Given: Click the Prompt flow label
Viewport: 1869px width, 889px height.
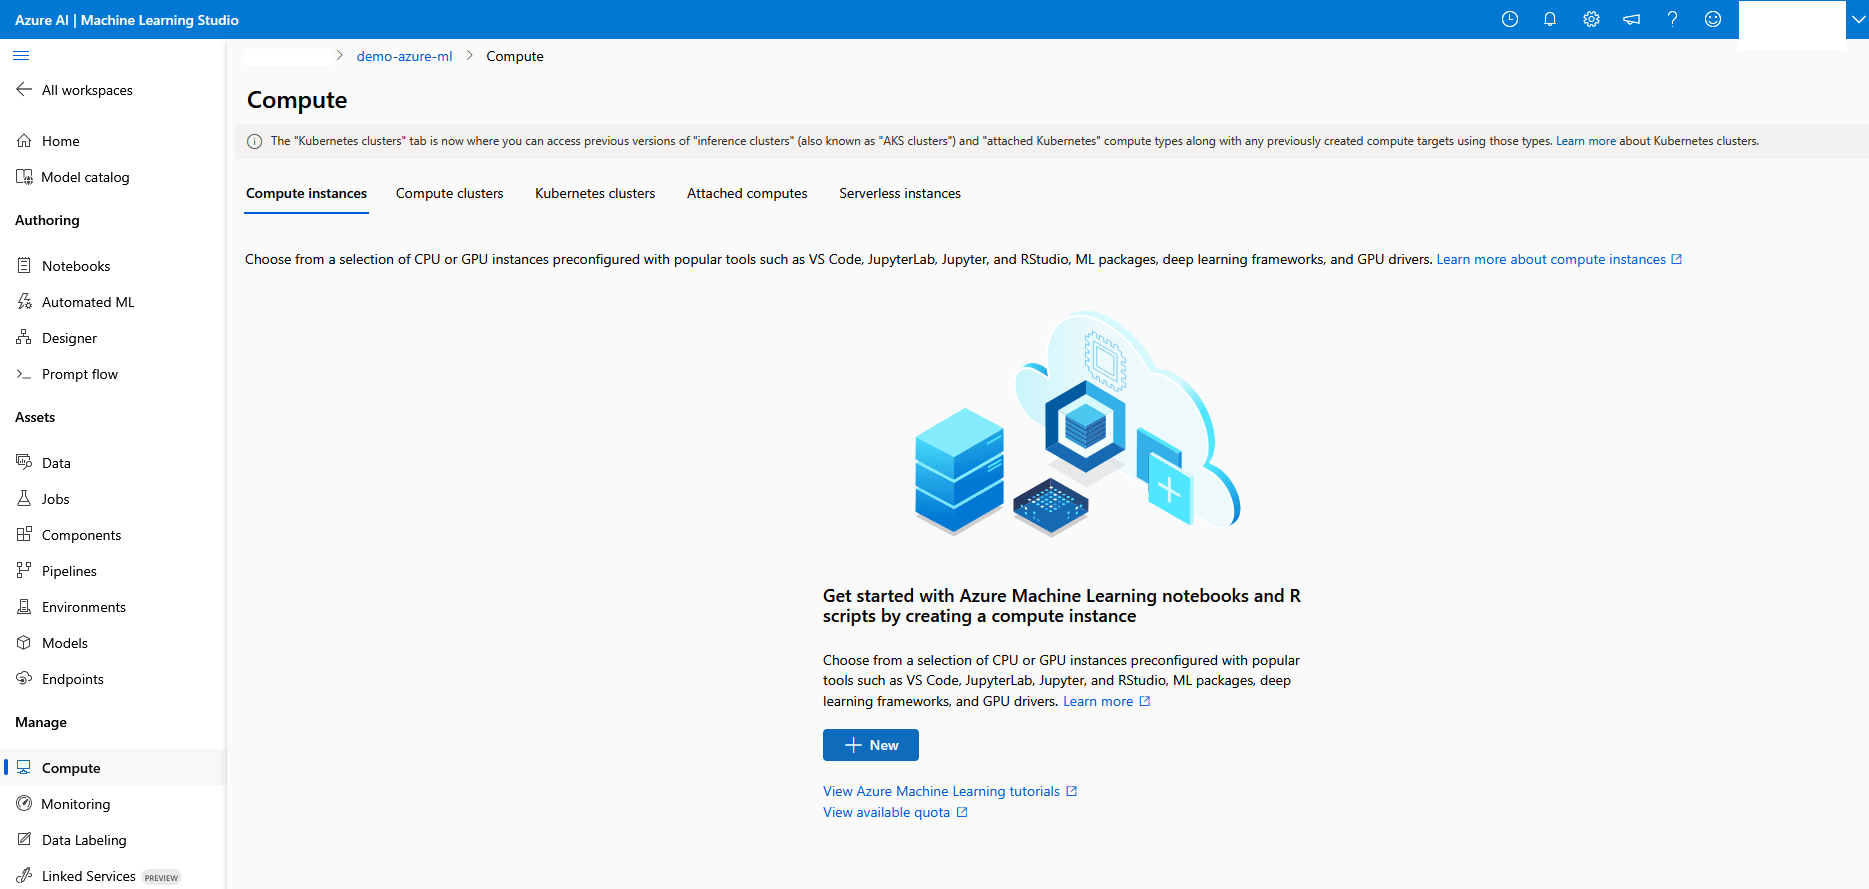Looking at the screenshot, I should point(80,374).
